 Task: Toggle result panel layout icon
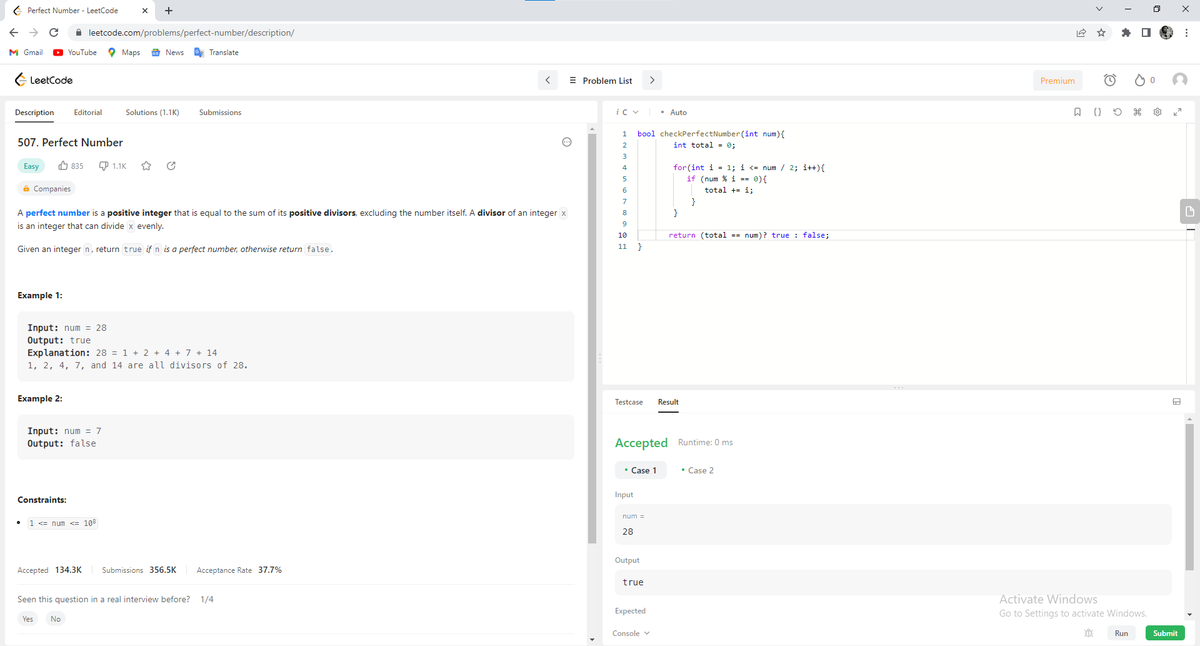pyautogui.click(x=1177, y=402)
